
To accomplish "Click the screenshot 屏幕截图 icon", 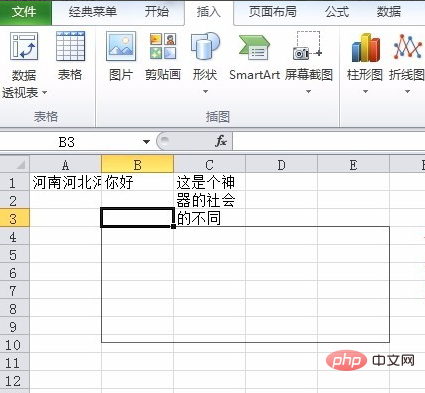I will click(x=308, y=46).
